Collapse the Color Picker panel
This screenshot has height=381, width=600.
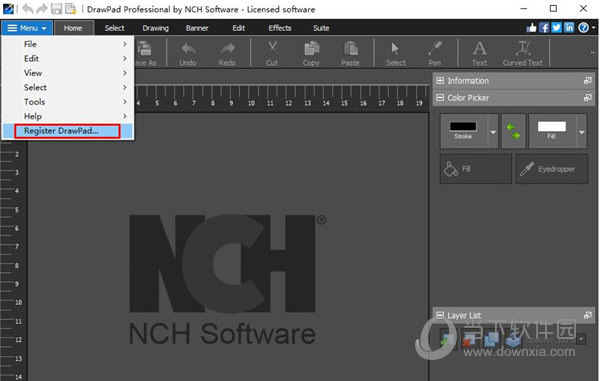(x=440, y=98)
